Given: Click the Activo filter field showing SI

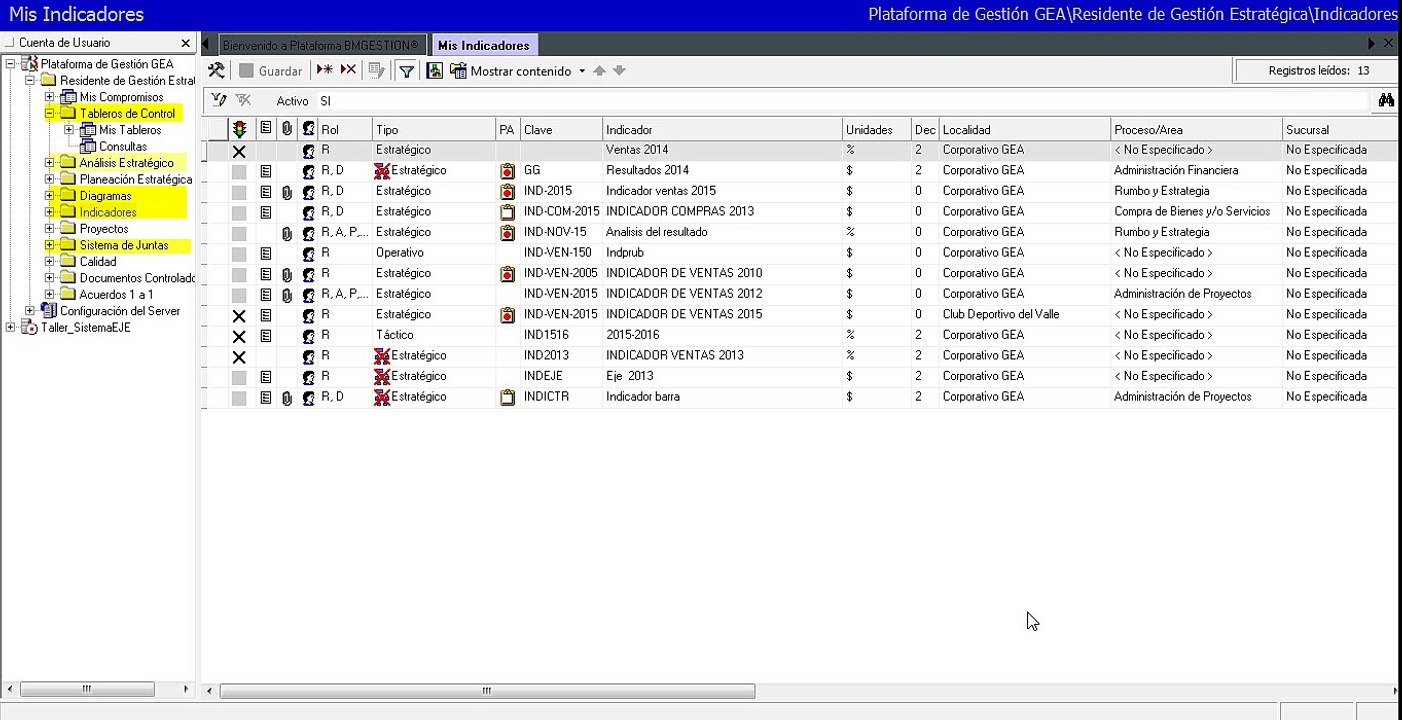Looking at the screenshot, I should (x=841, y=101).
